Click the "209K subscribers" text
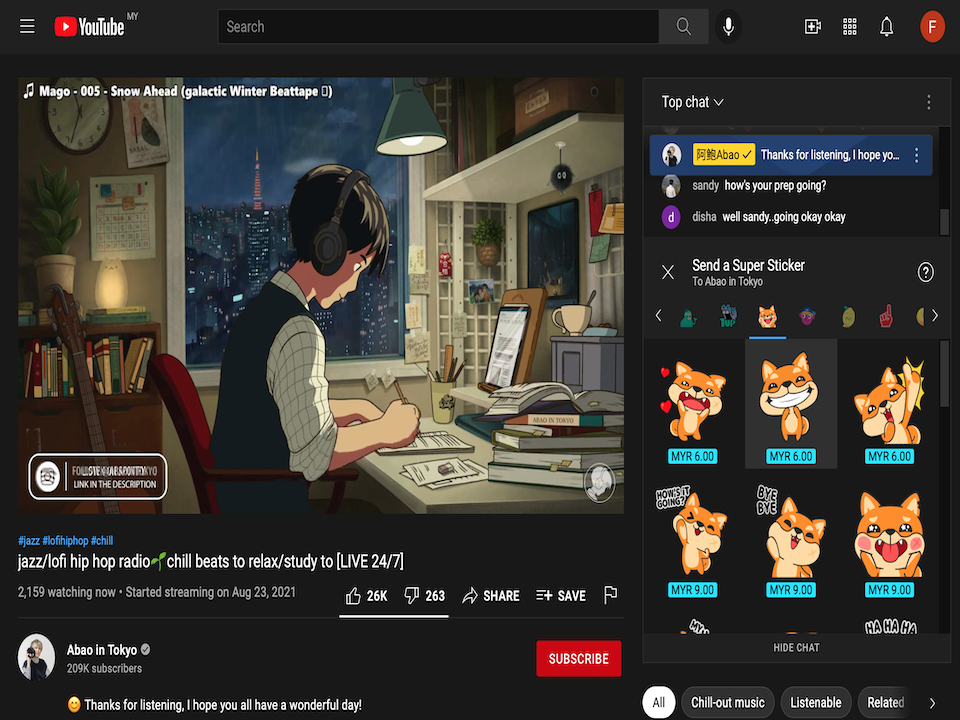This screenshot has width=960, height=720. [104, 669]
